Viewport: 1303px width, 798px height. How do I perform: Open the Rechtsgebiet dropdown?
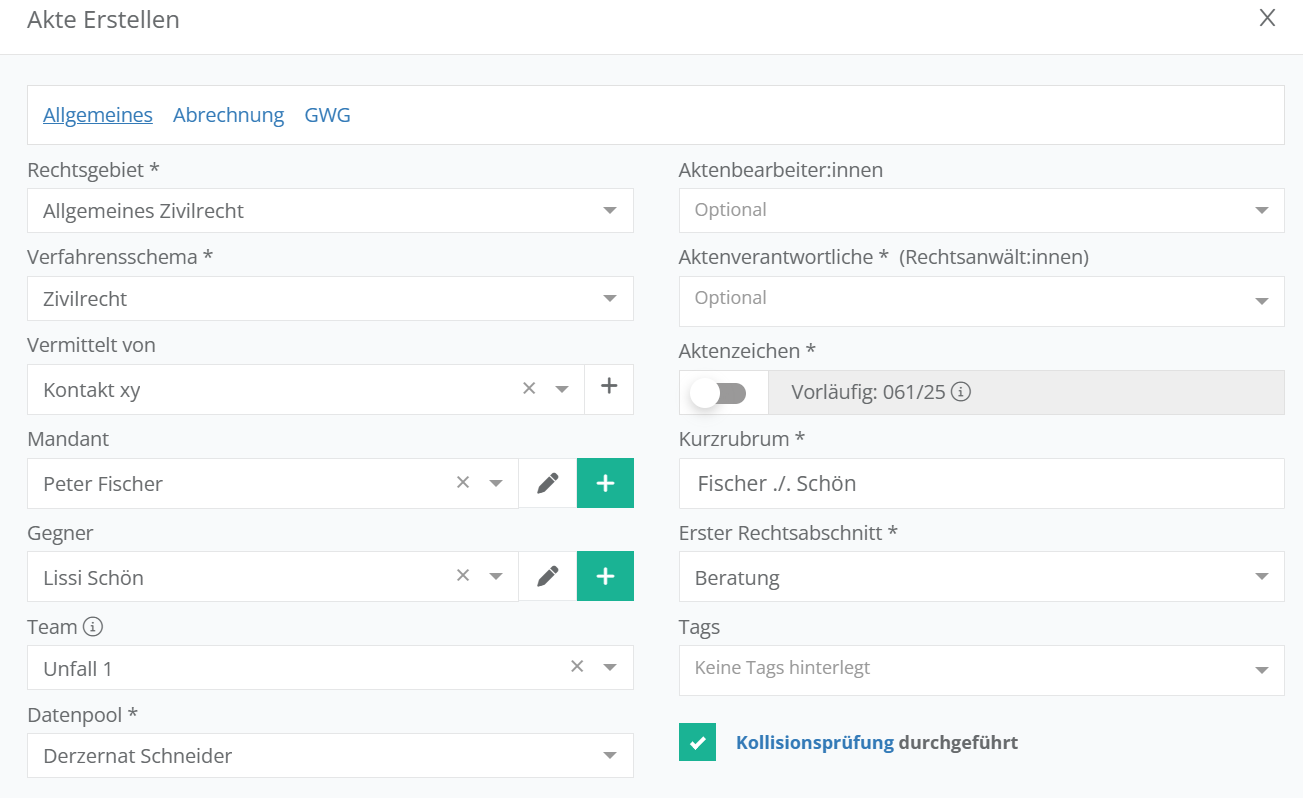(x=609, y=211)
